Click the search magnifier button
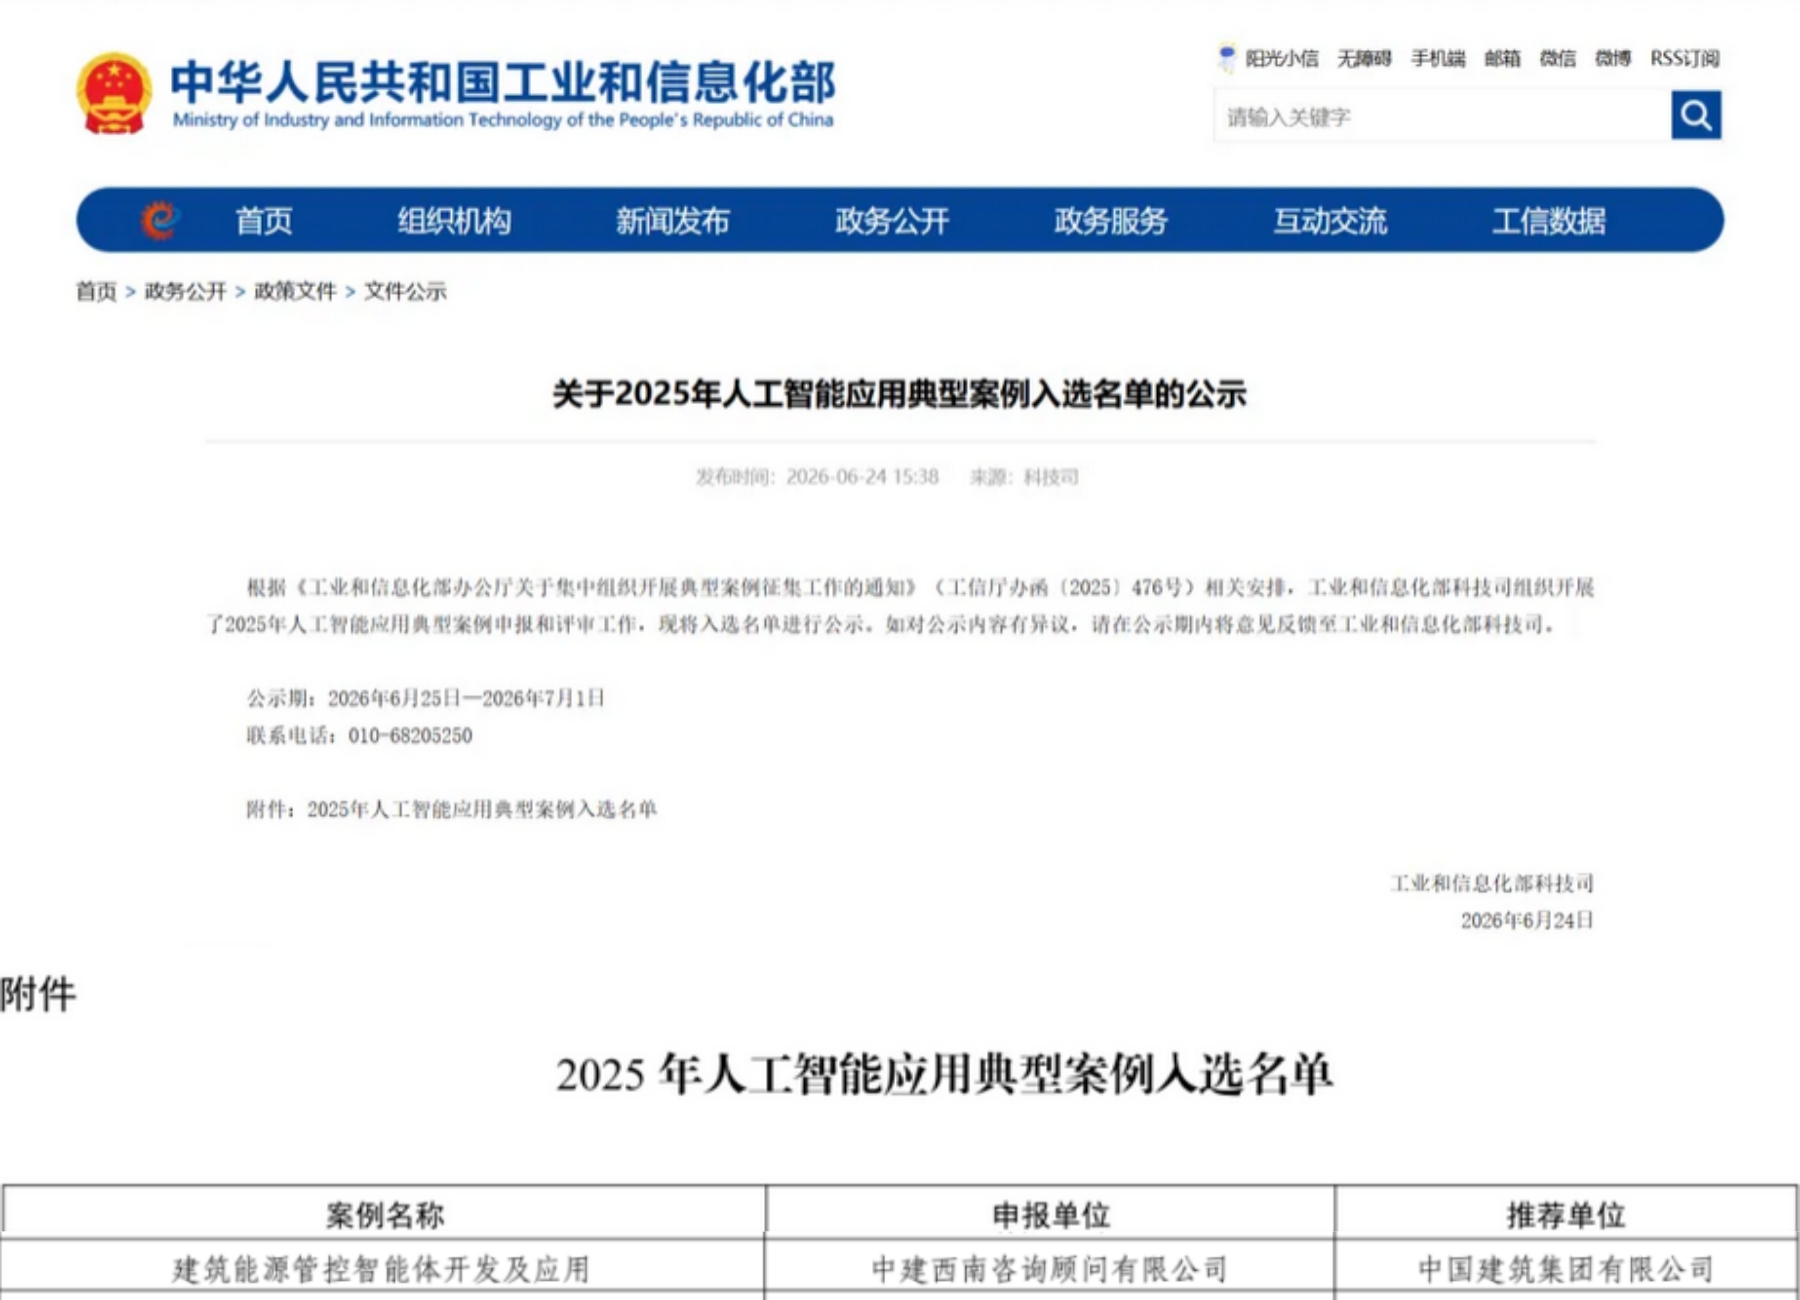Image resolution: width=1800 pixels, height=1300 pixels. point(1696,116)
